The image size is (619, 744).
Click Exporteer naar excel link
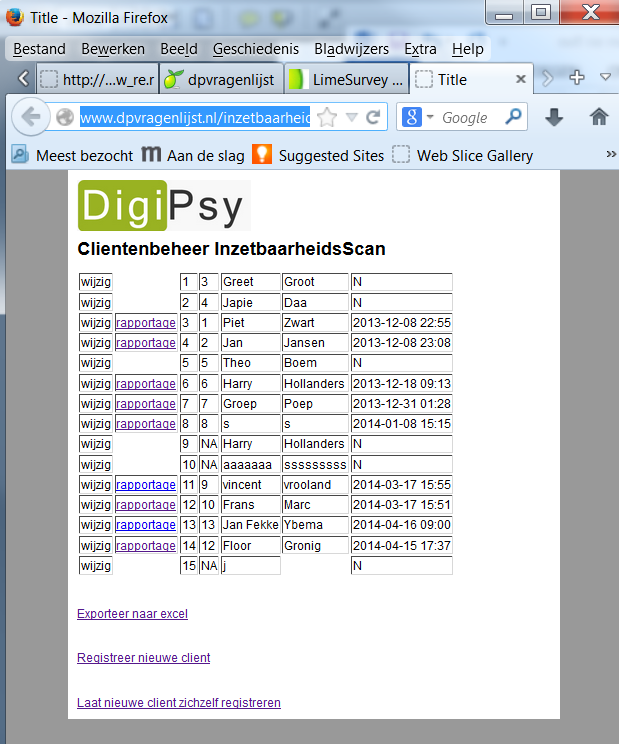pyautogui.click(x=132, y=614)
